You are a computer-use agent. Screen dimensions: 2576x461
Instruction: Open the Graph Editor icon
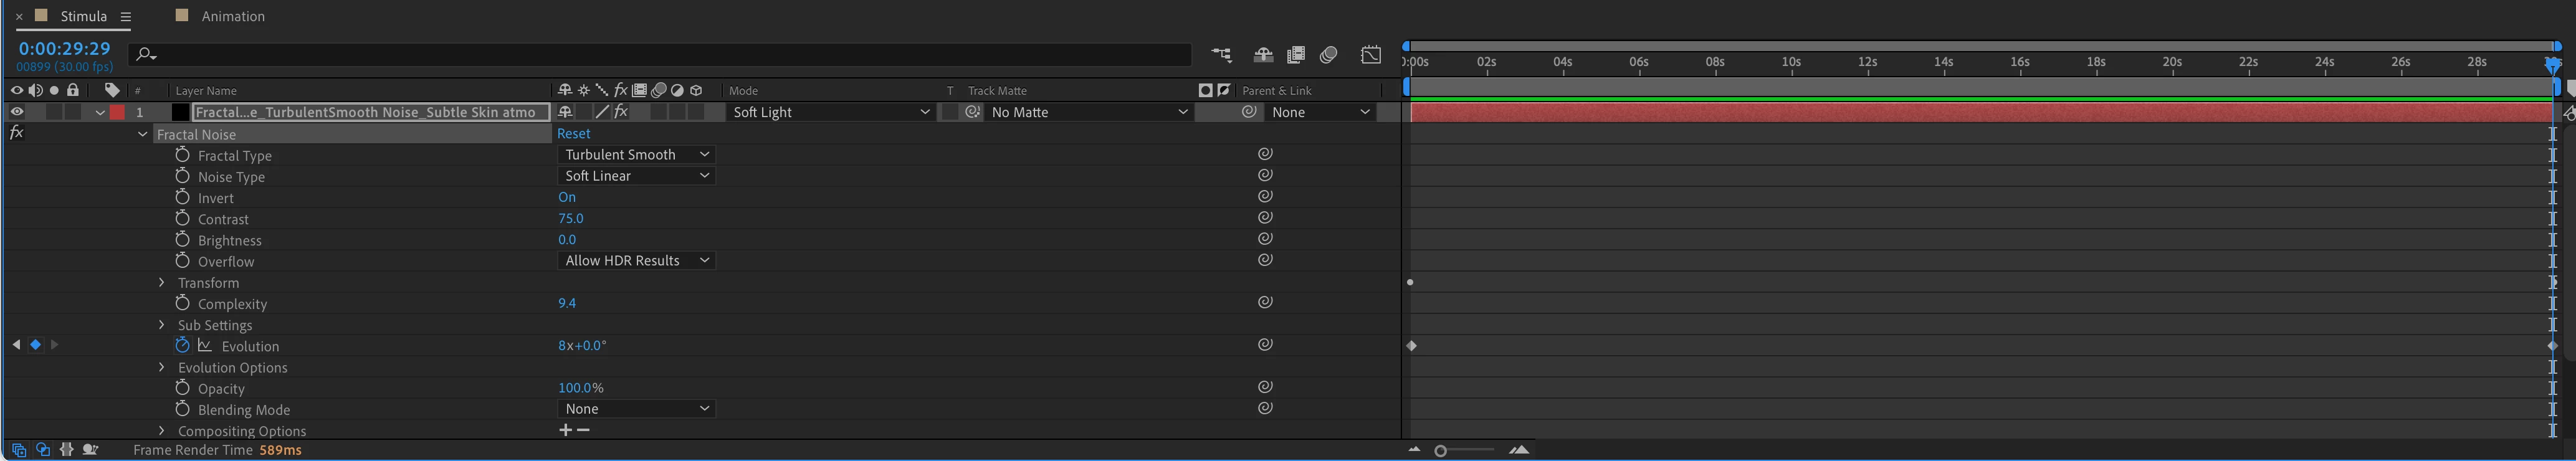[x=1371, y=55]
